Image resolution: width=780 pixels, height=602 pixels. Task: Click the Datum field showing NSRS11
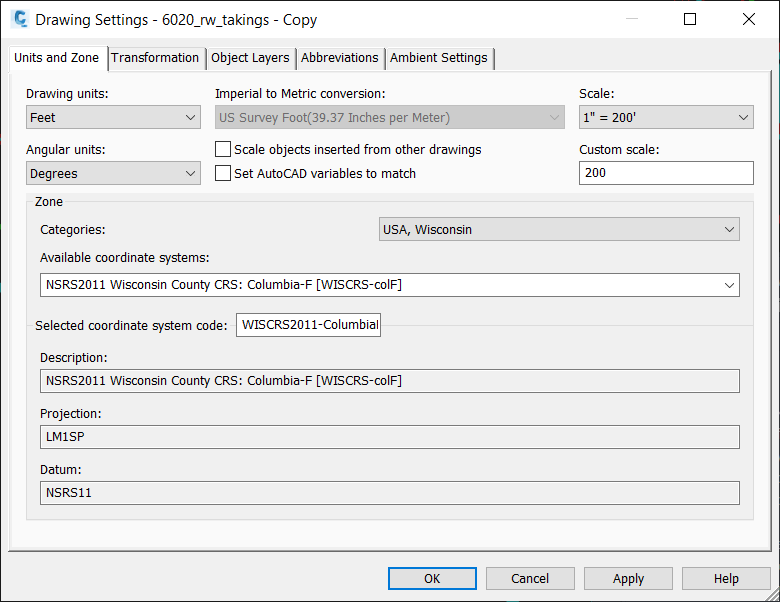tap(390, 493)
